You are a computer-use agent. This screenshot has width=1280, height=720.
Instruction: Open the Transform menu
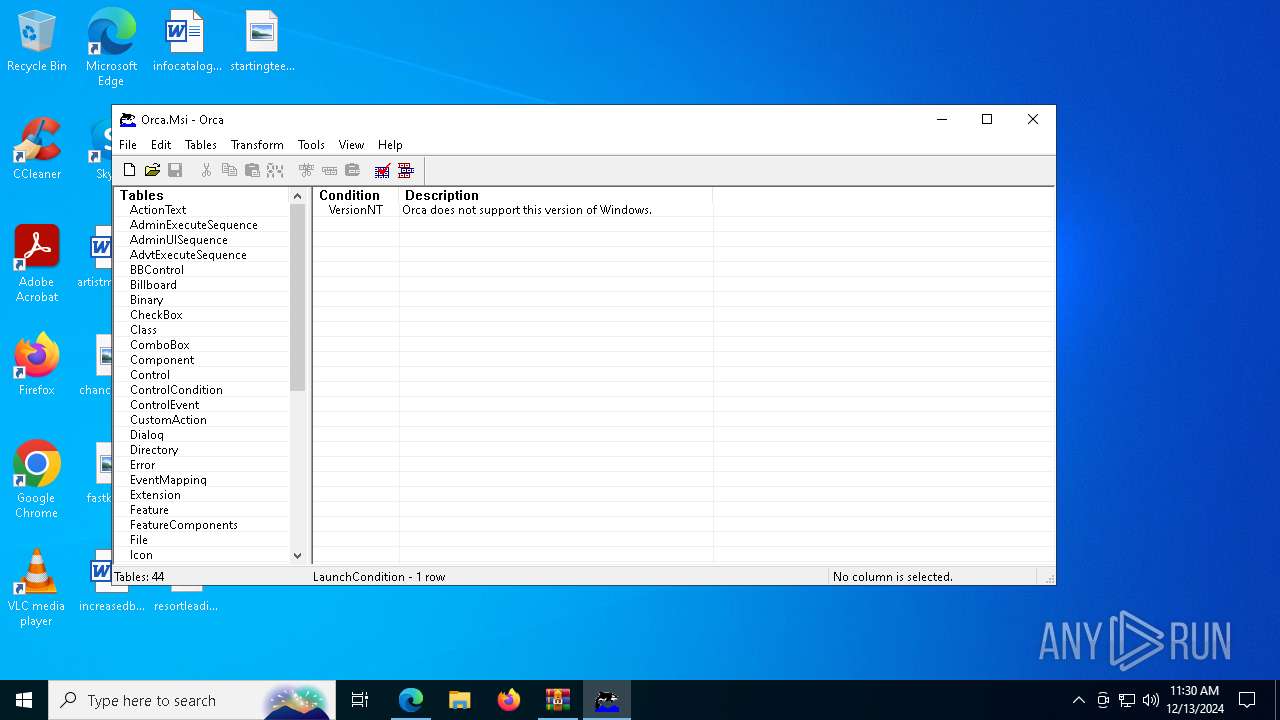tap(257, 145)
